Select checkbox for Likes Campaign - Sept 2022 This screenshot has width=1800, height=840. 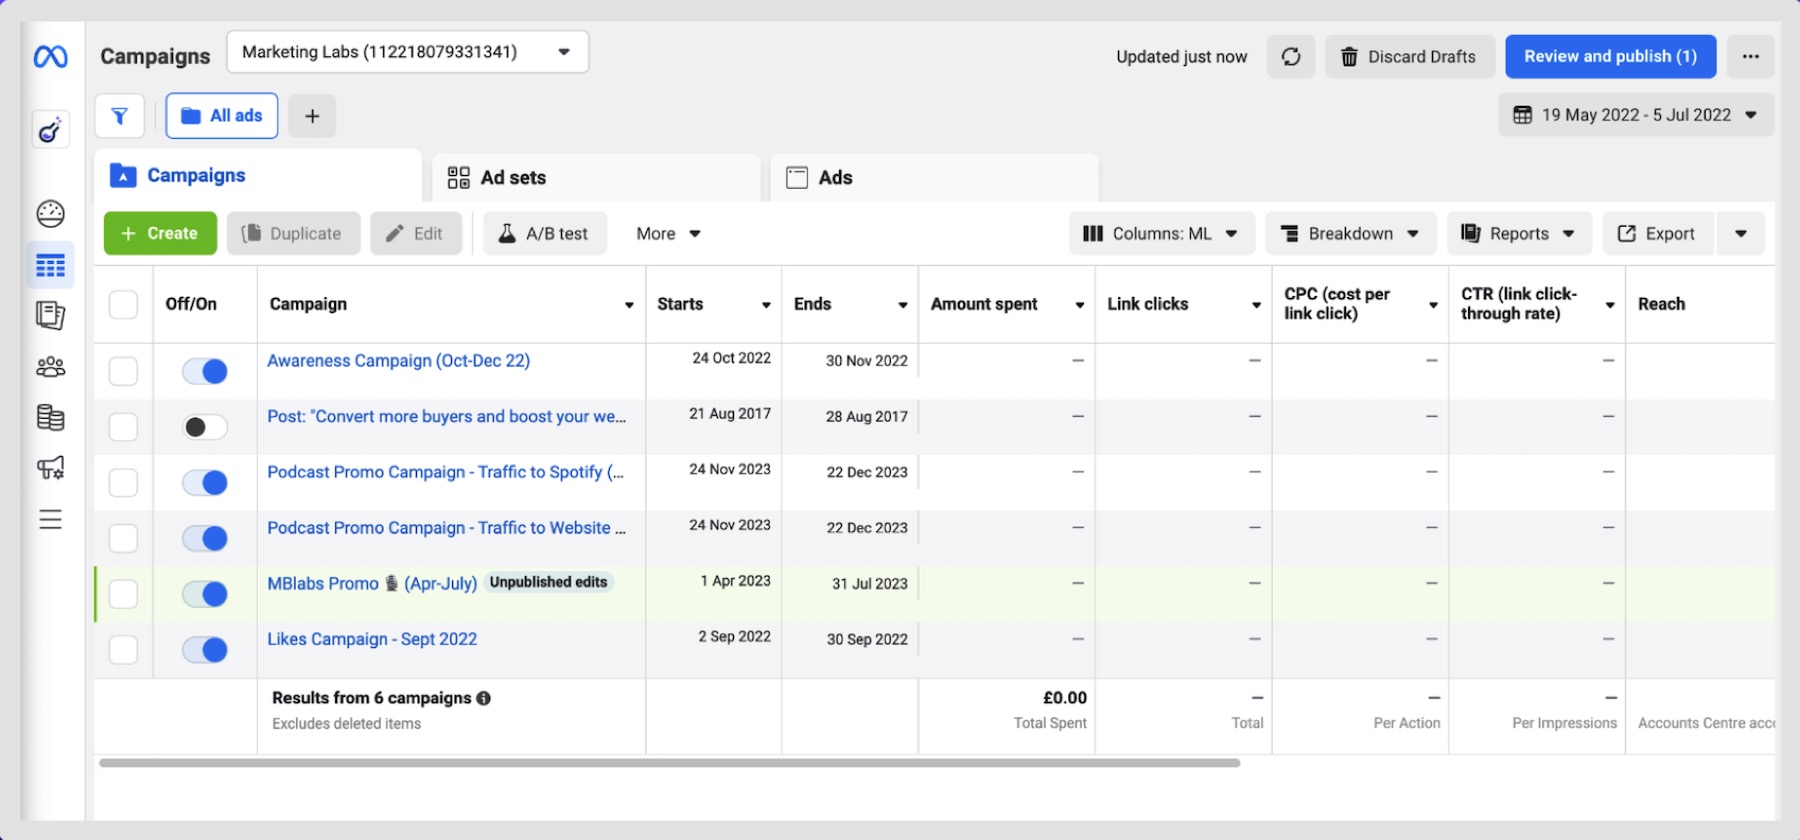pyautogui.click(x=123, y=650)
